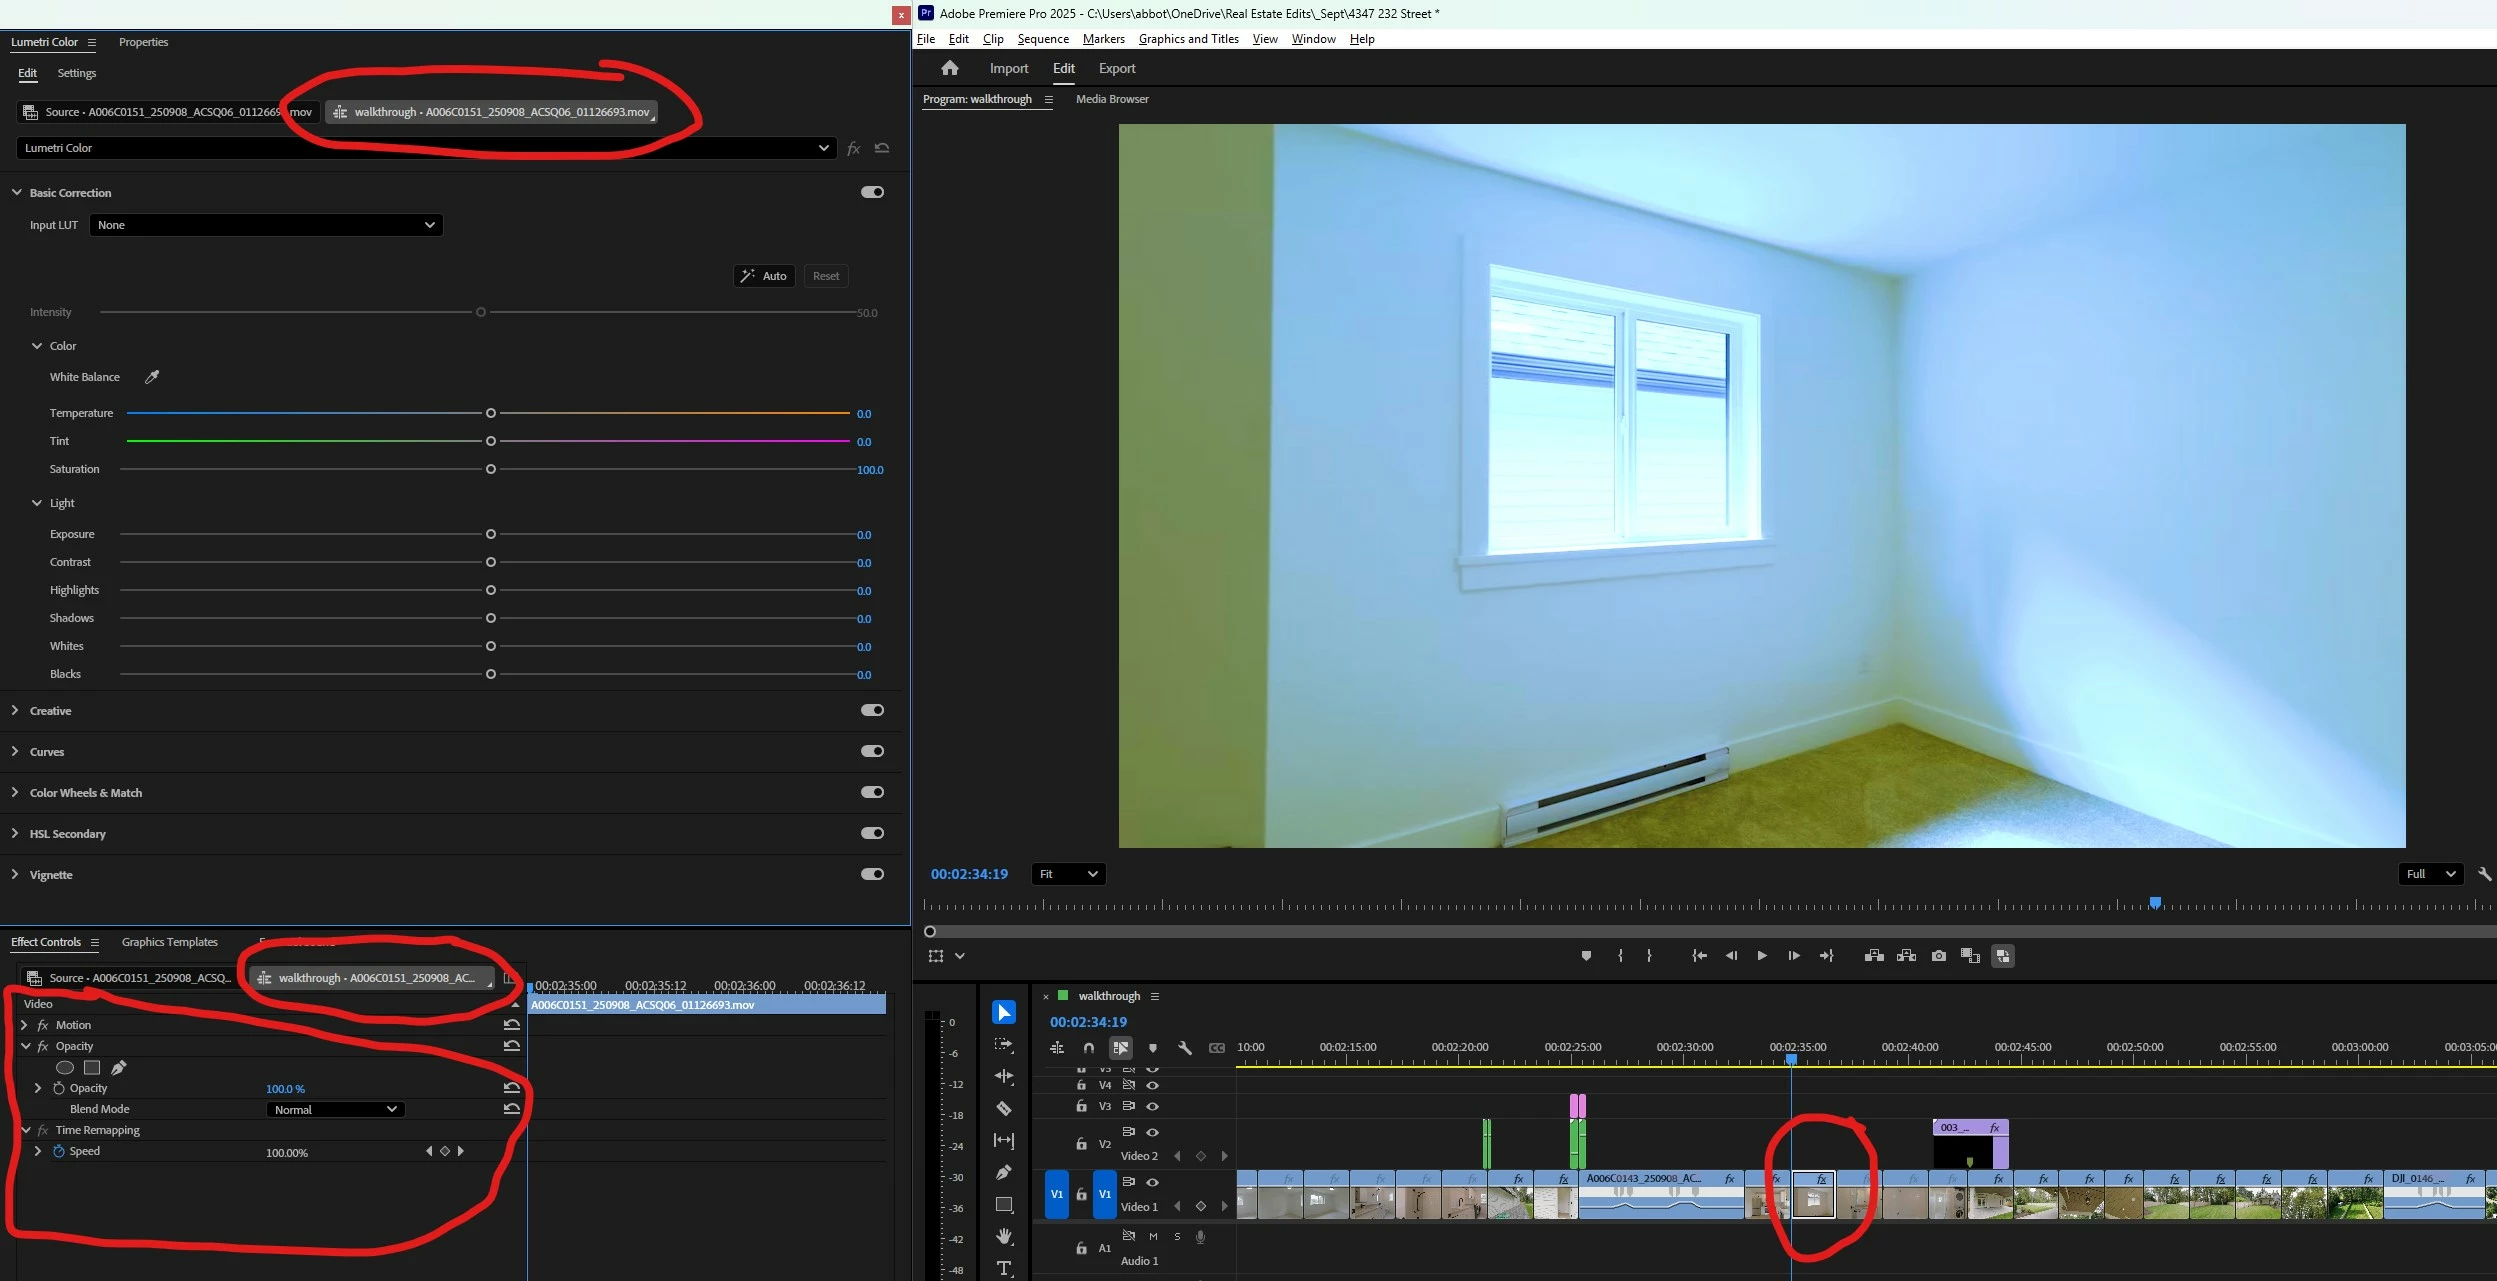Image resolution: width=2497 pixels, height=1281 pixels.
Task: Switch to the Media Browser tab
Action: click(1111, 99)
